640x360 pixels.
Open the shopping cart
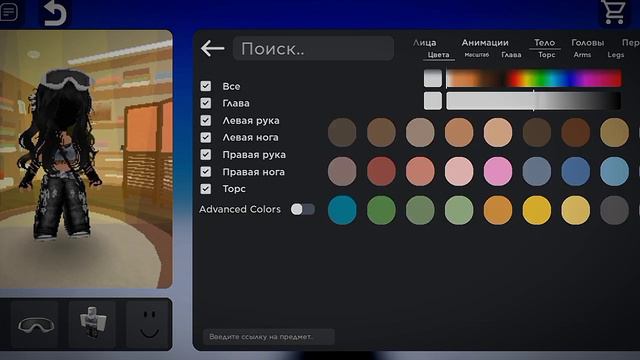613,12
